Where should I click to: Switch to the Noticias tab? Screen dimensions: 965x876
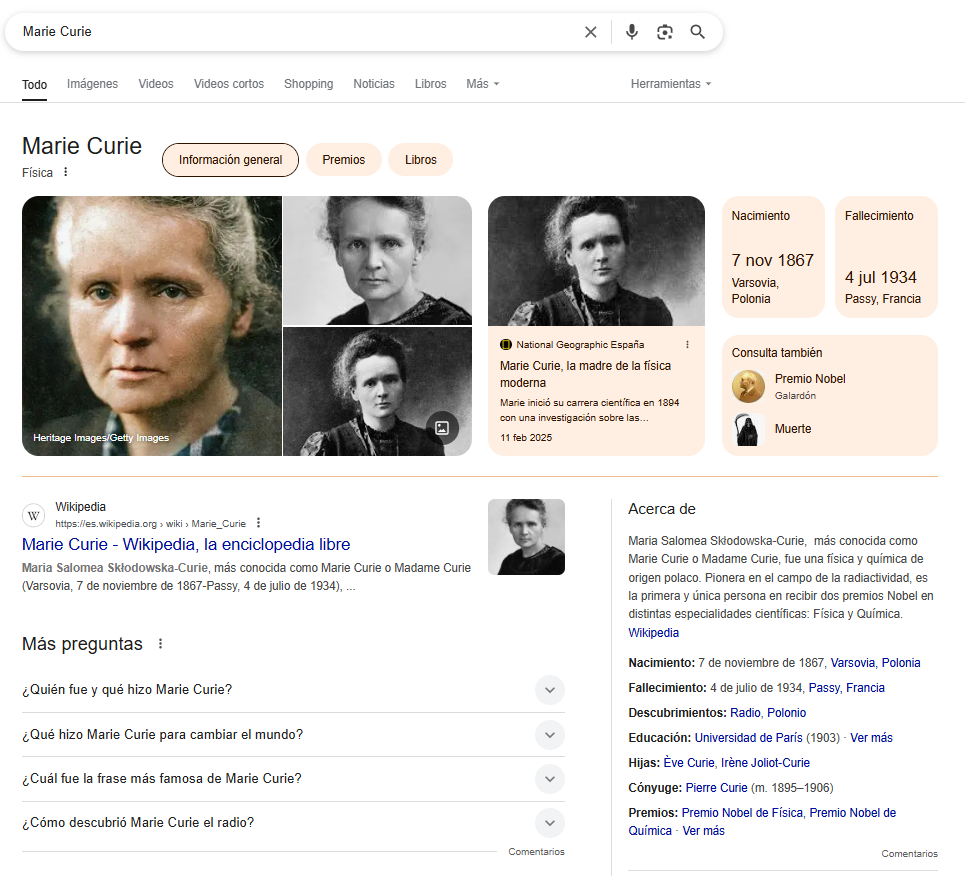374,84
